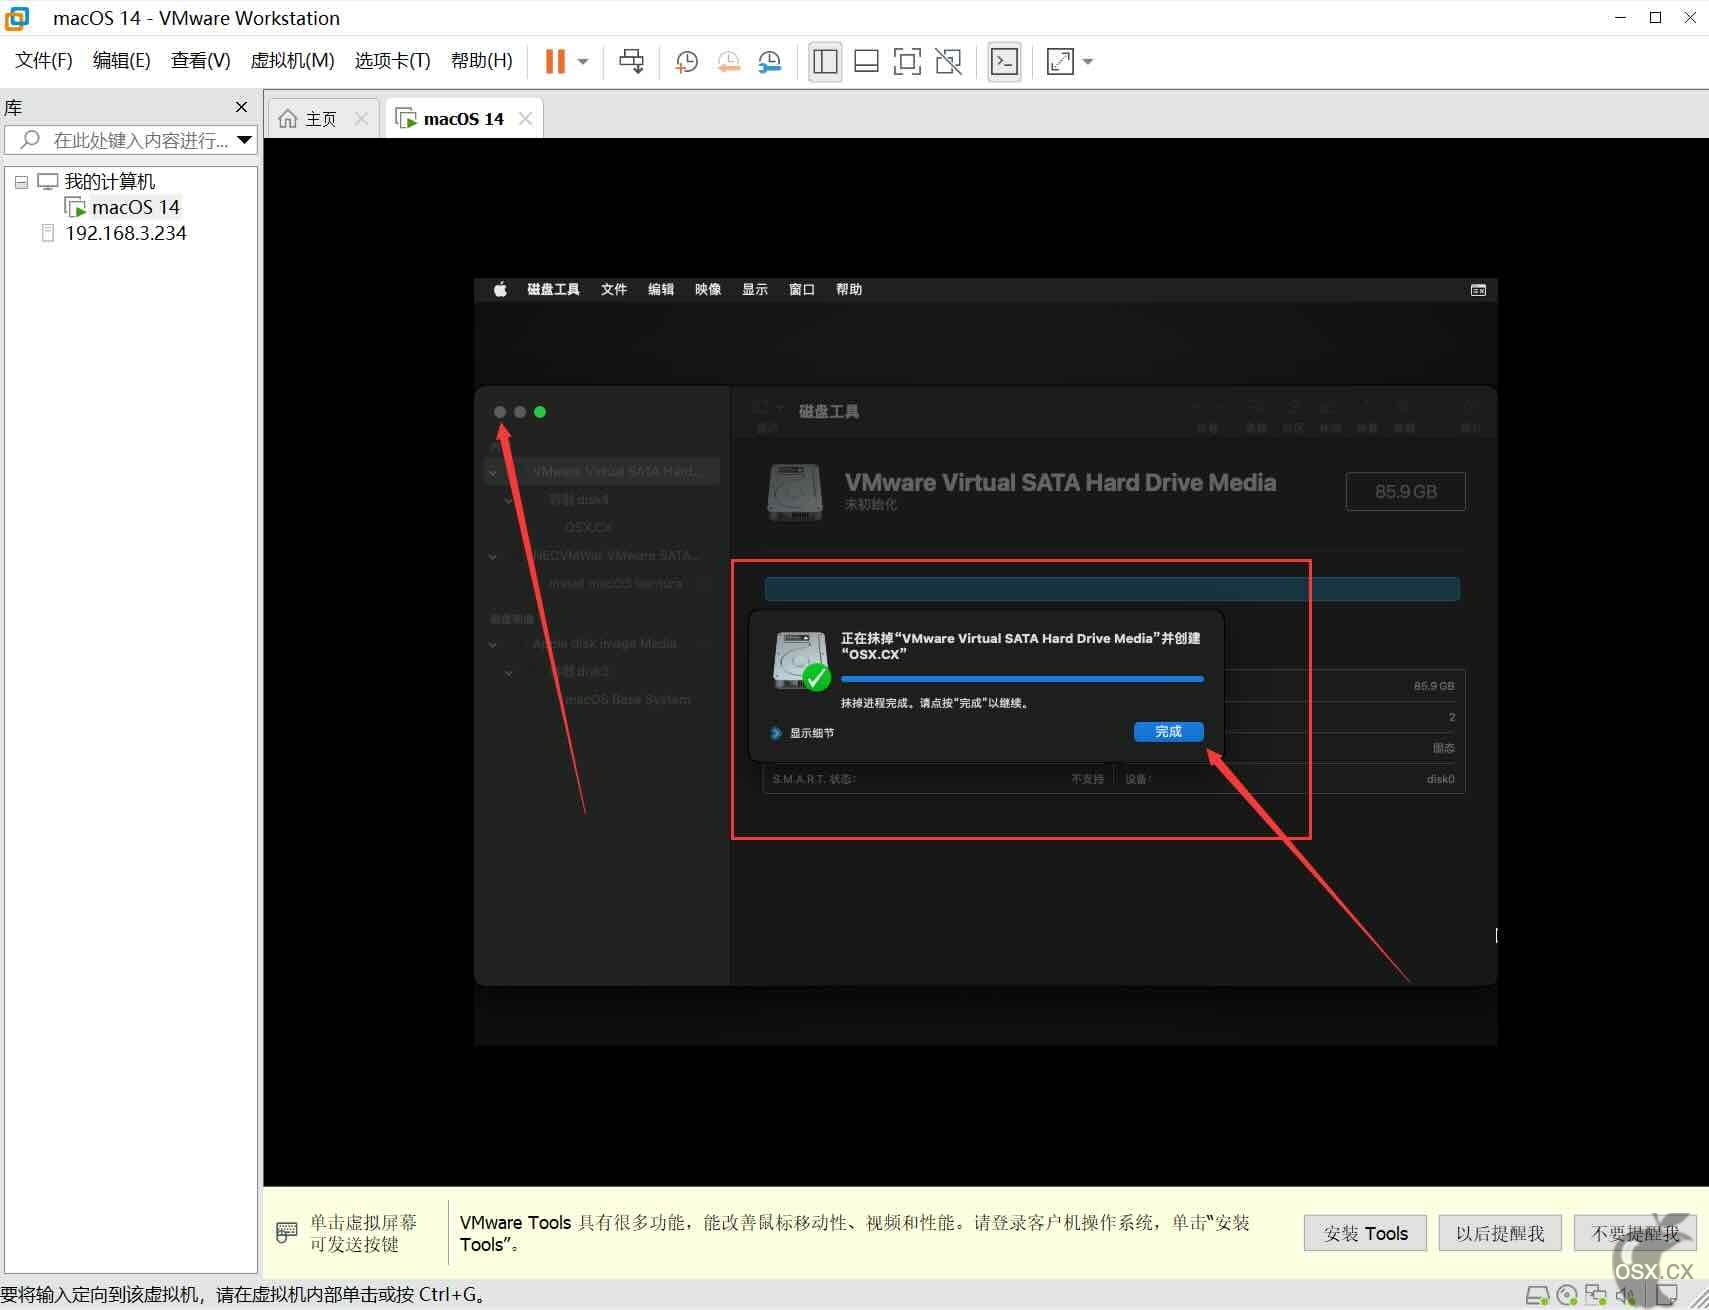Image resolution: width=1709 pixels, height=1310 pixels.
Task: Click the CD/DVD drive status icon
Action: (x=1567, y=1295)
